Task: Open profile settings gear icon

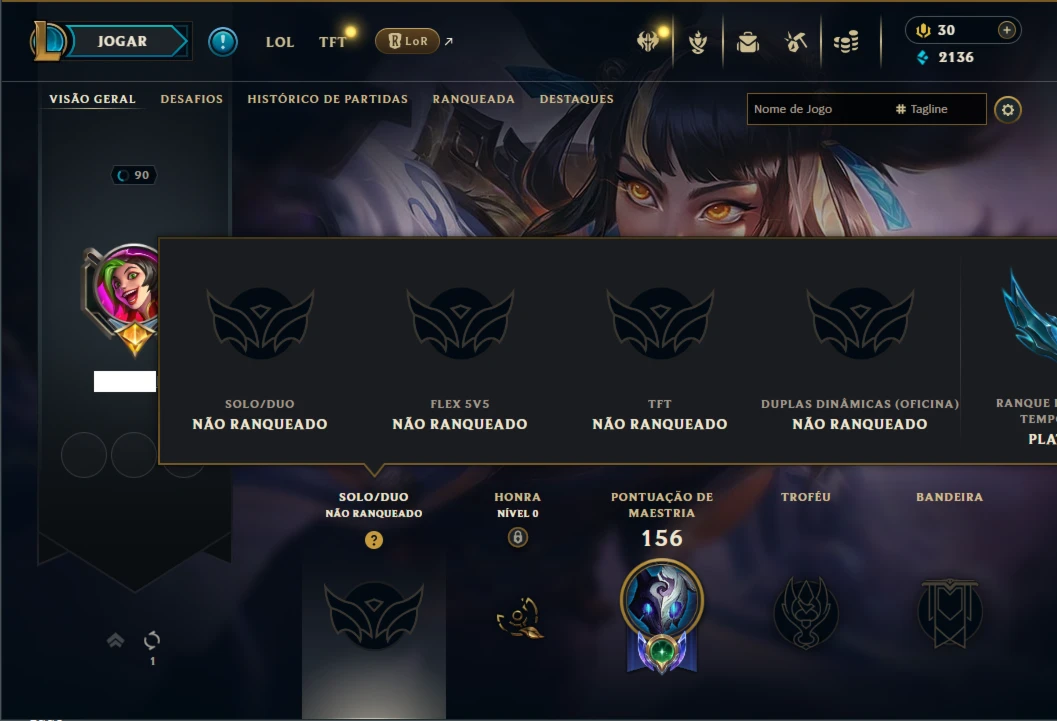Action: click(x=1008, y=110)
